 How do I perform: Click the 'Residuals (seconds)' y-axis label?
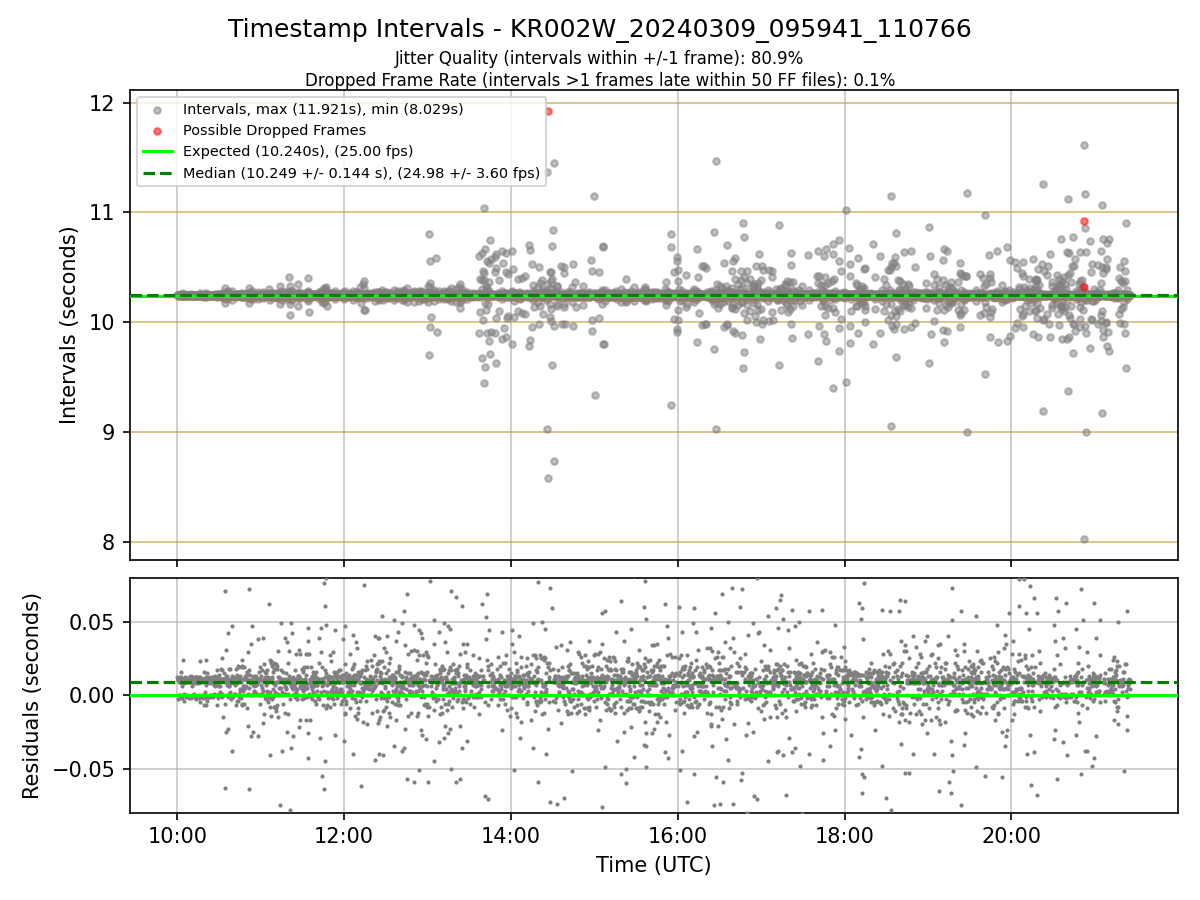click(32, 696)
